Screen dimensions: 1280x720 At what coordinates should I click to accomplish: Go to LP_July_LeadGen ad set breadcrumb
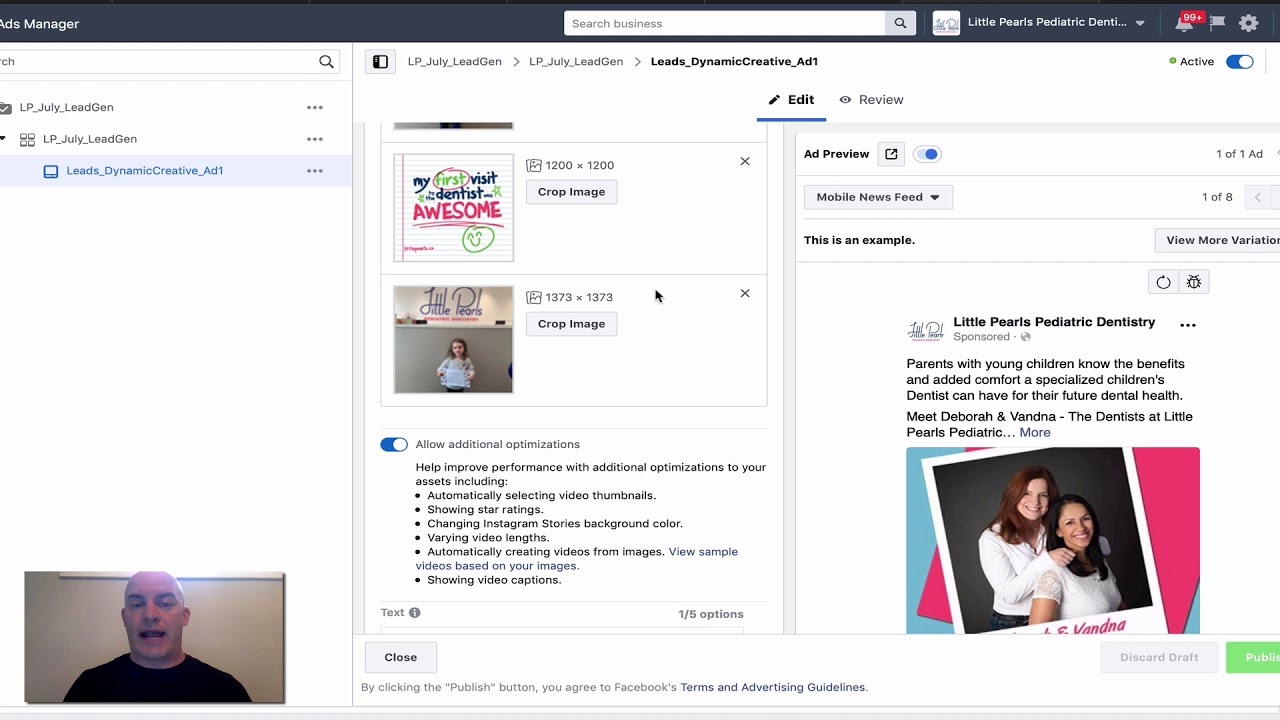coord(576,62)
